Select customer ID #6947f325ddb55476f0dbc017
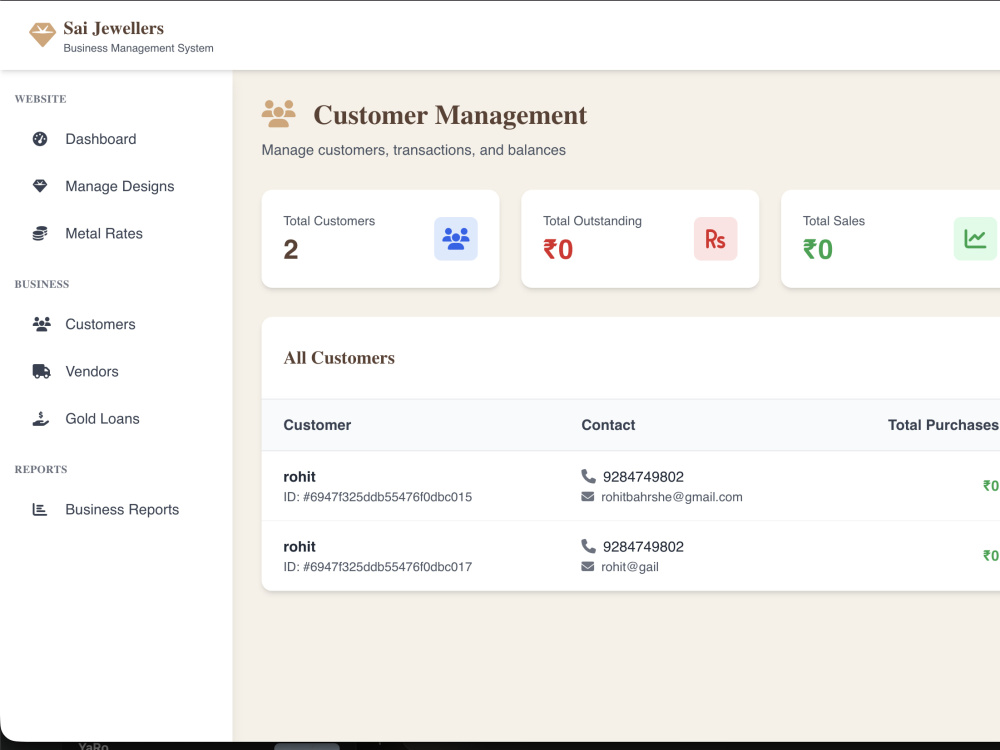This screenshot has height=750, width=1000. [378, 567]
